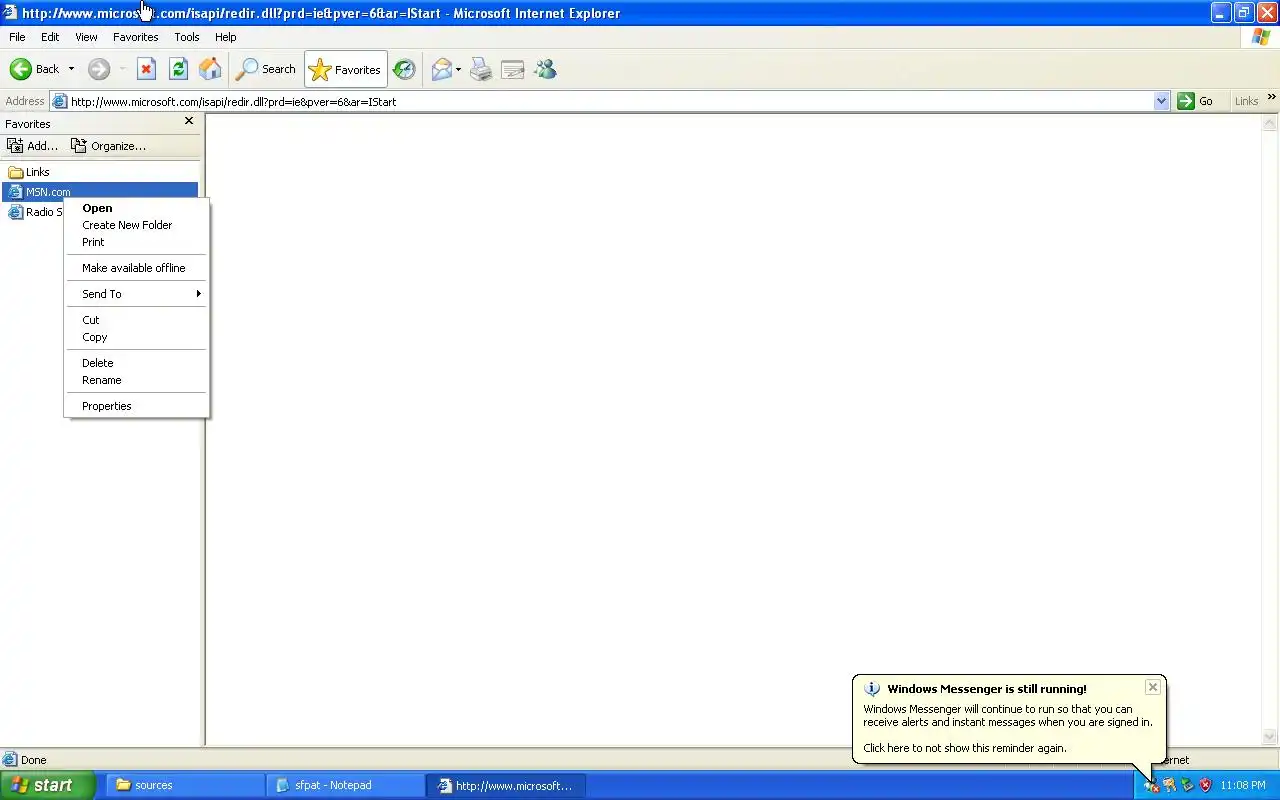The height and width of the screenshot is (800, 1280).
Task: Click the keys icon in system tray
Action: 1169,785
